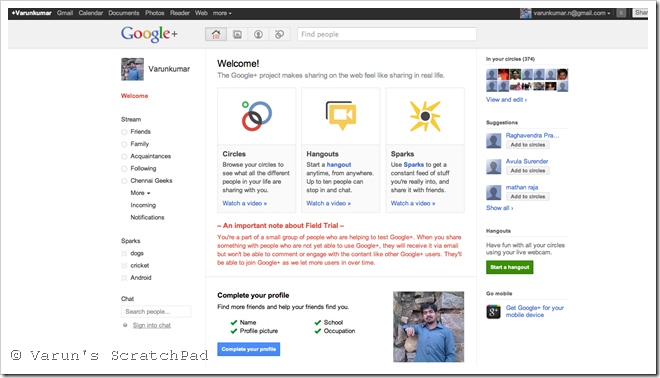The width and height of the screenshot is (660, 378).
Task: Click Sign into chat link
Action: [x=152, y=325]
